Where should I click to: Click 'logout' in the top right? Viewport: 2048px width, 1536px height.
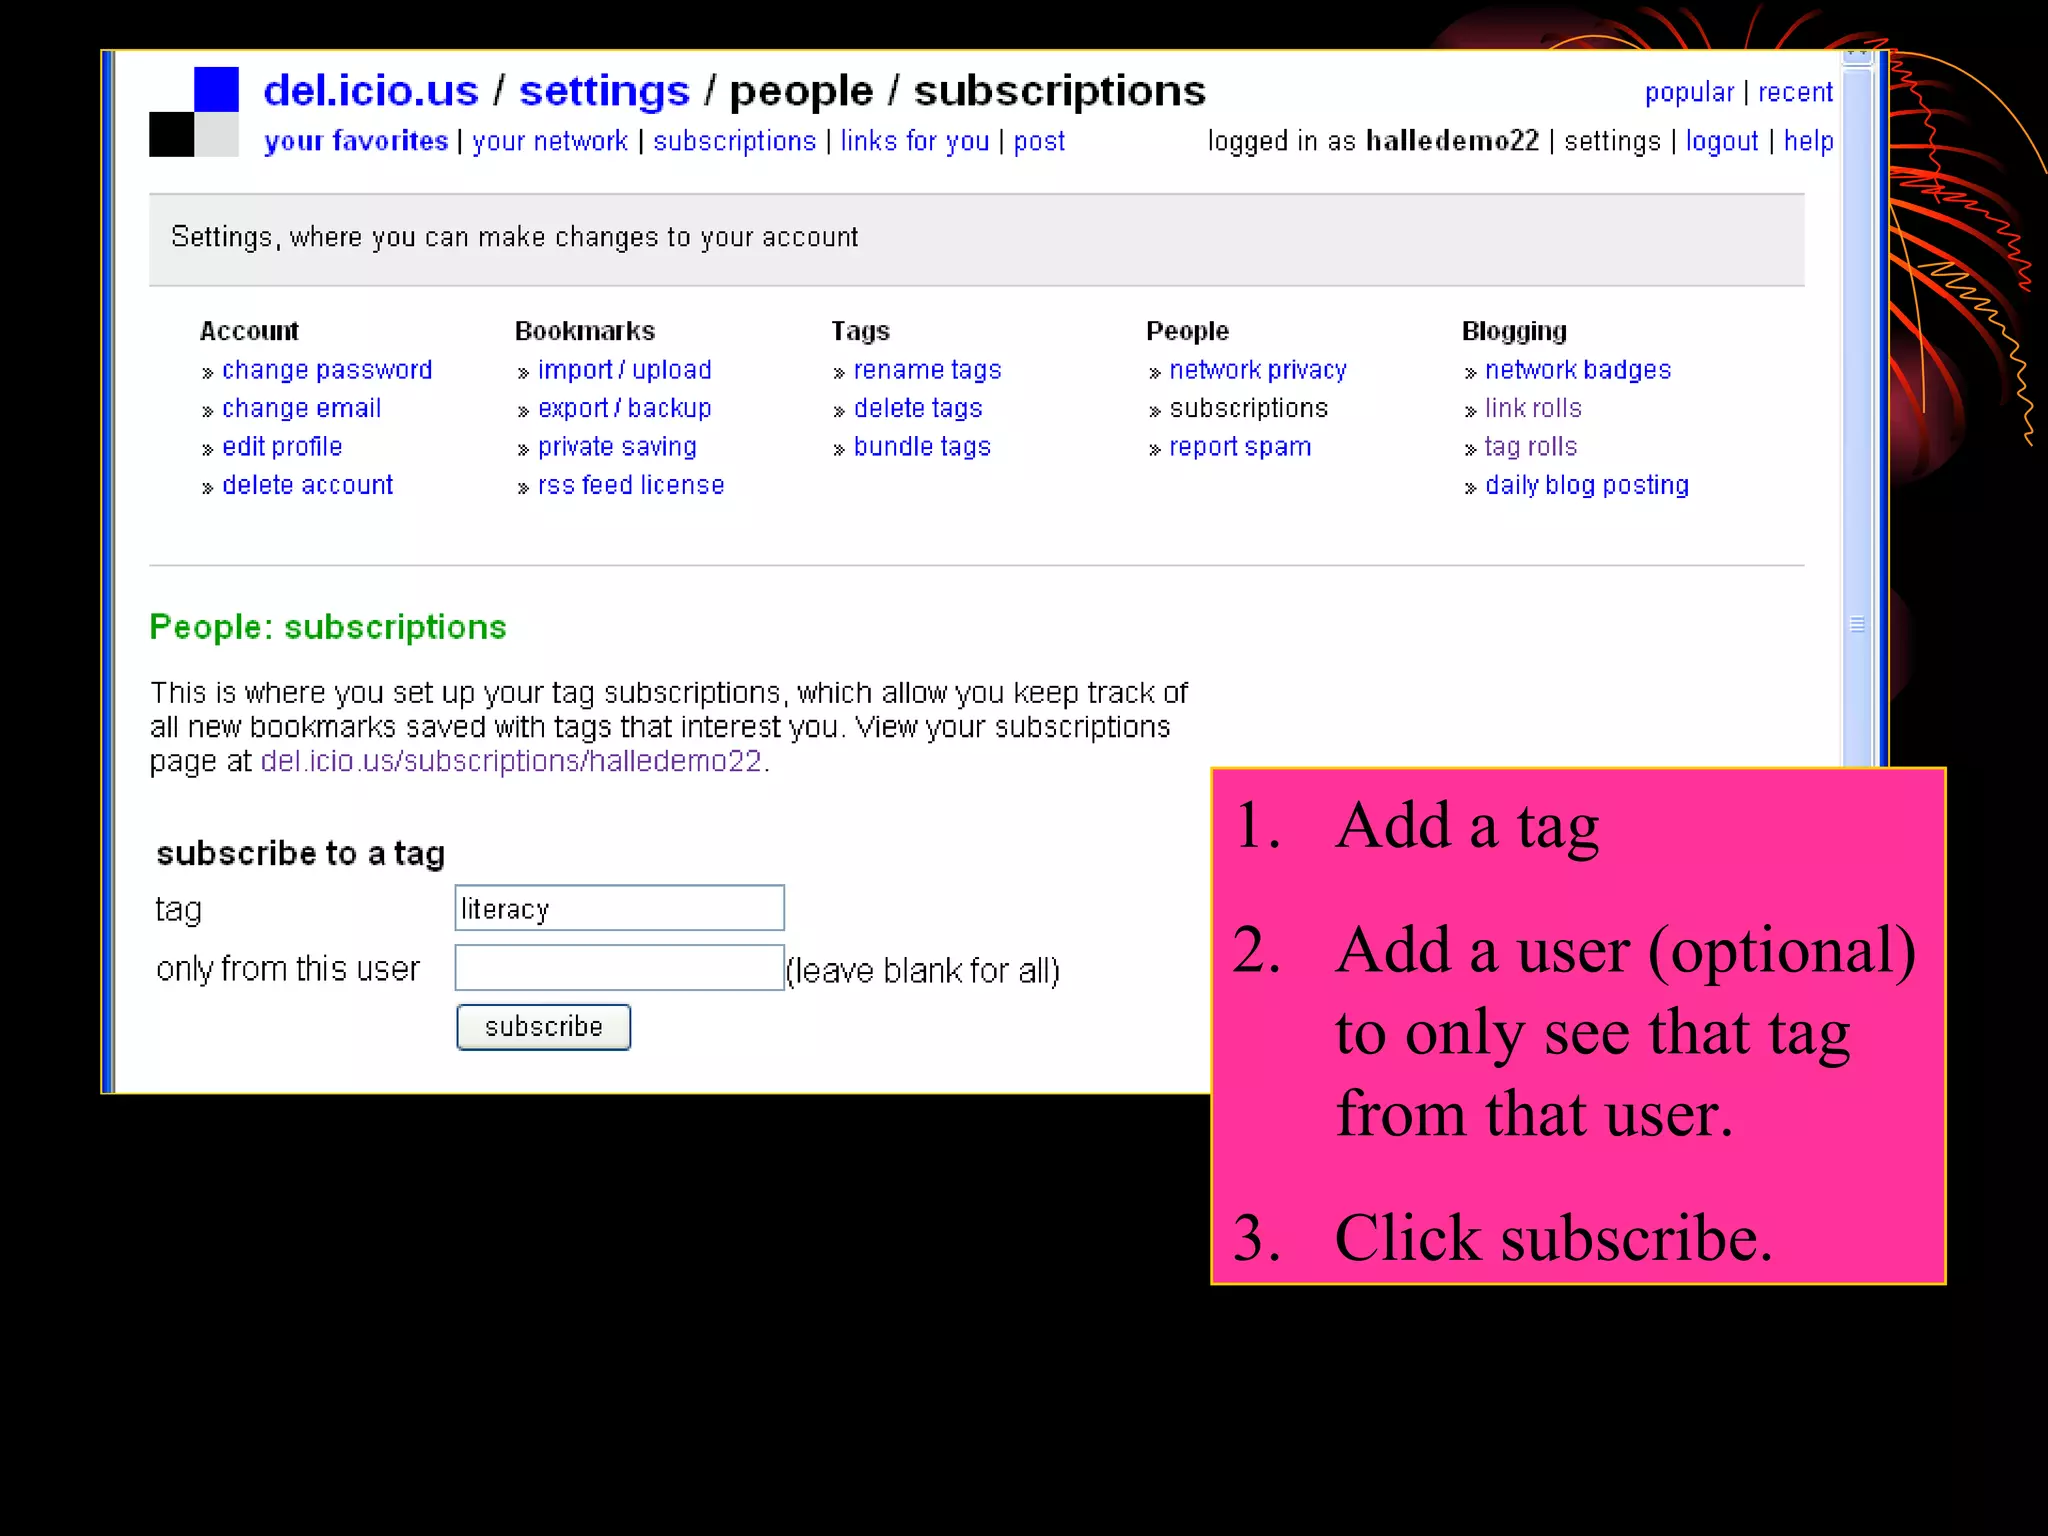coord(1721,141)
